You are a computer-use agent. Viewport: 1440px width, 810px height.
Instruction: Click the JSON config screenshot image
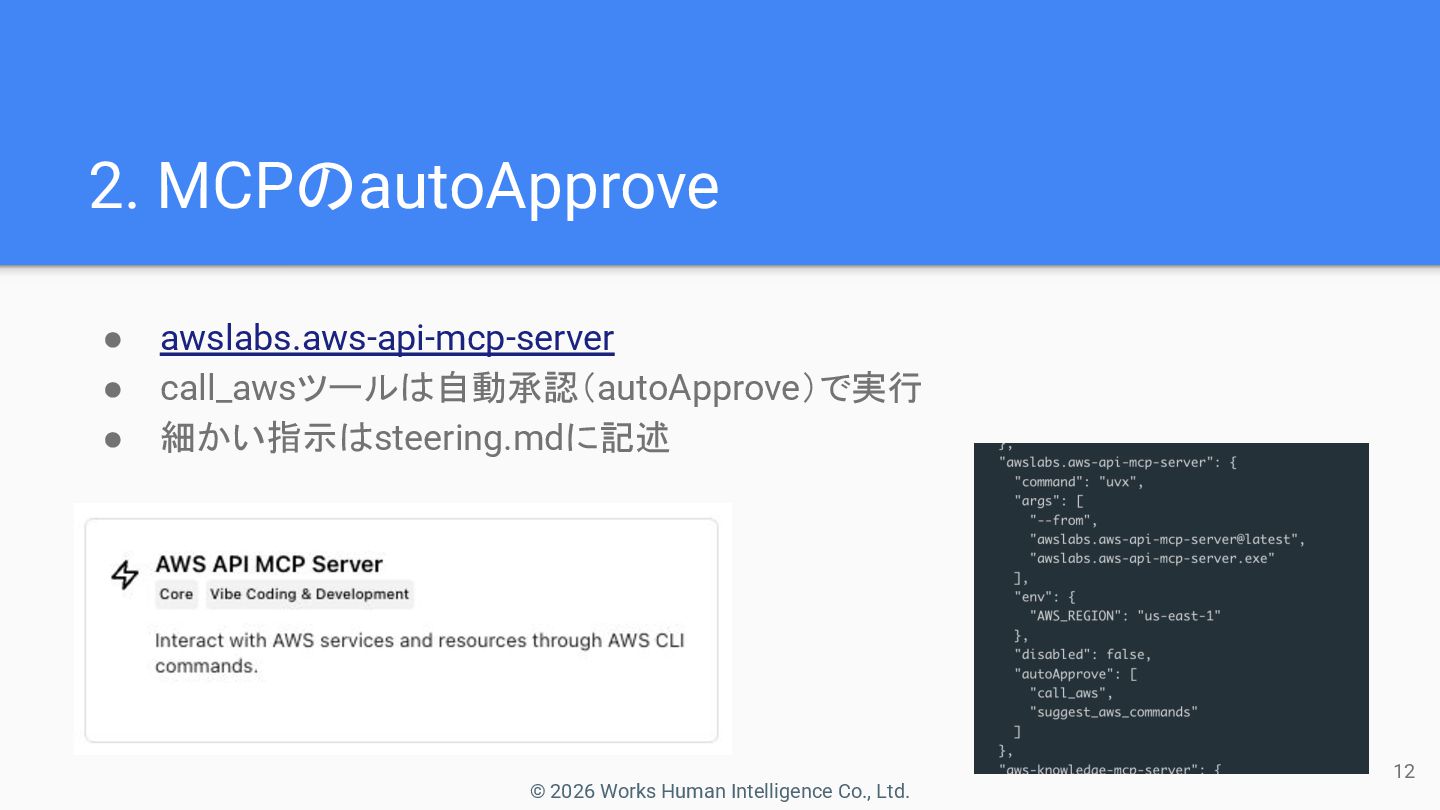(1171, 608)
